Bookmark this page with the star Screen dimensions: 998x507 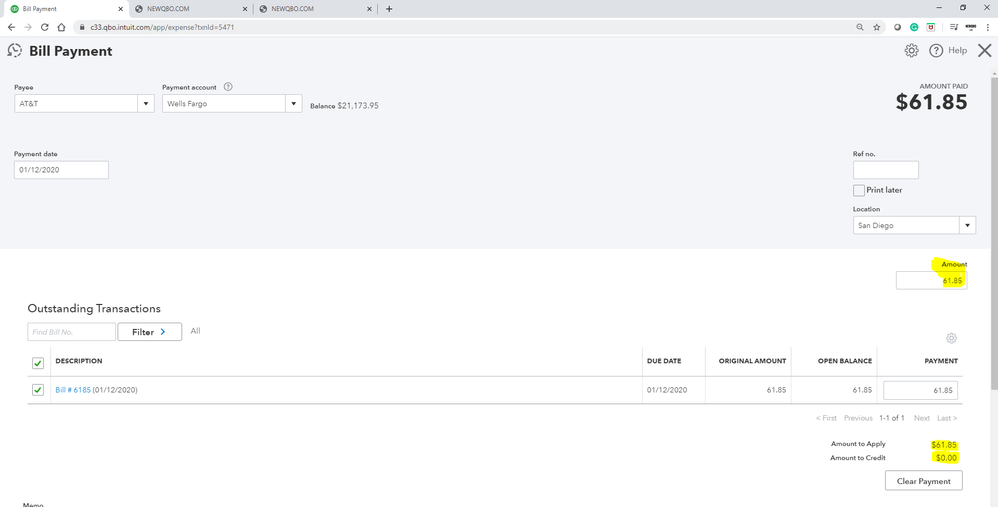[876, 27]
